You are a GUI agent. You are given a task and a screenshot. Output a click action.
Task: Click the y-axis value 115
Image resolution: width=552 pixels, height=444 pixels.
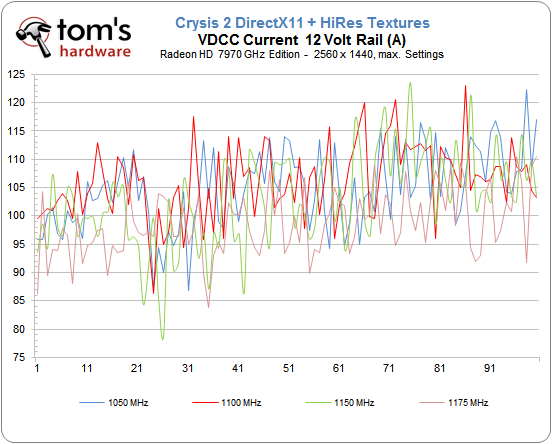[17, 131]
